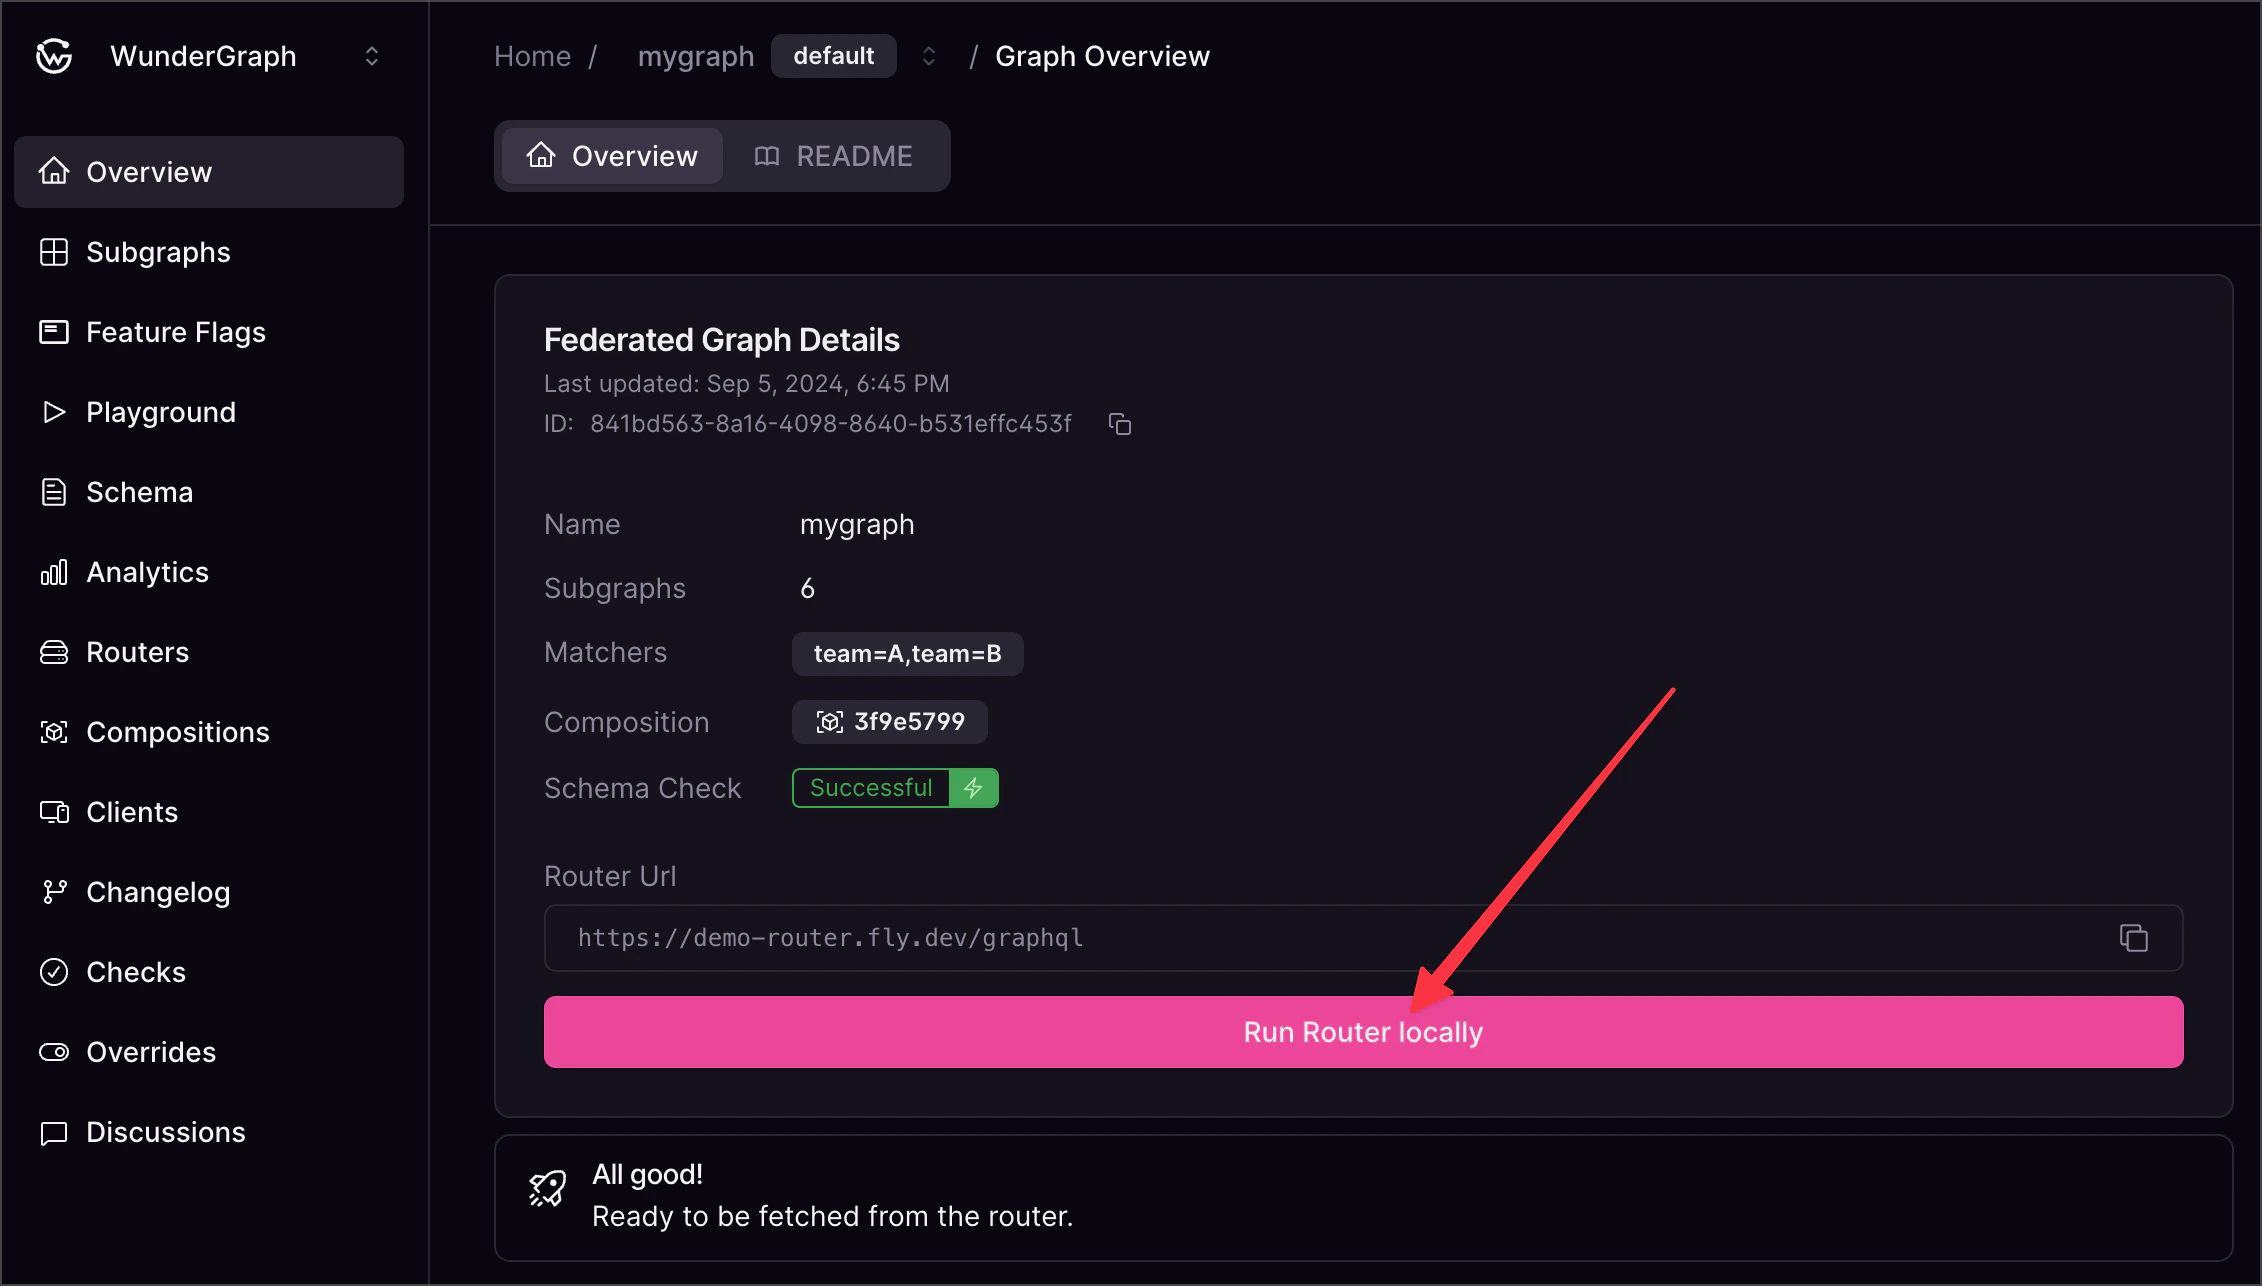This screenshot has width=2262, height=1286.
Task: Select the Playground sidebar icon
Action: 53,412
